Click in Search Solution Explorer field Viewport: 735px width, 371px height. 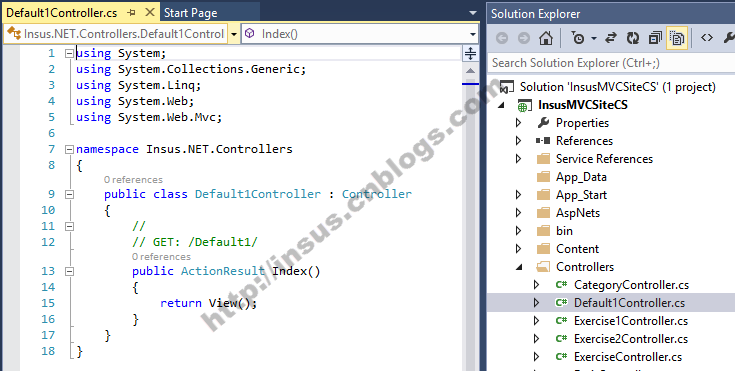(x=611, y=63)
